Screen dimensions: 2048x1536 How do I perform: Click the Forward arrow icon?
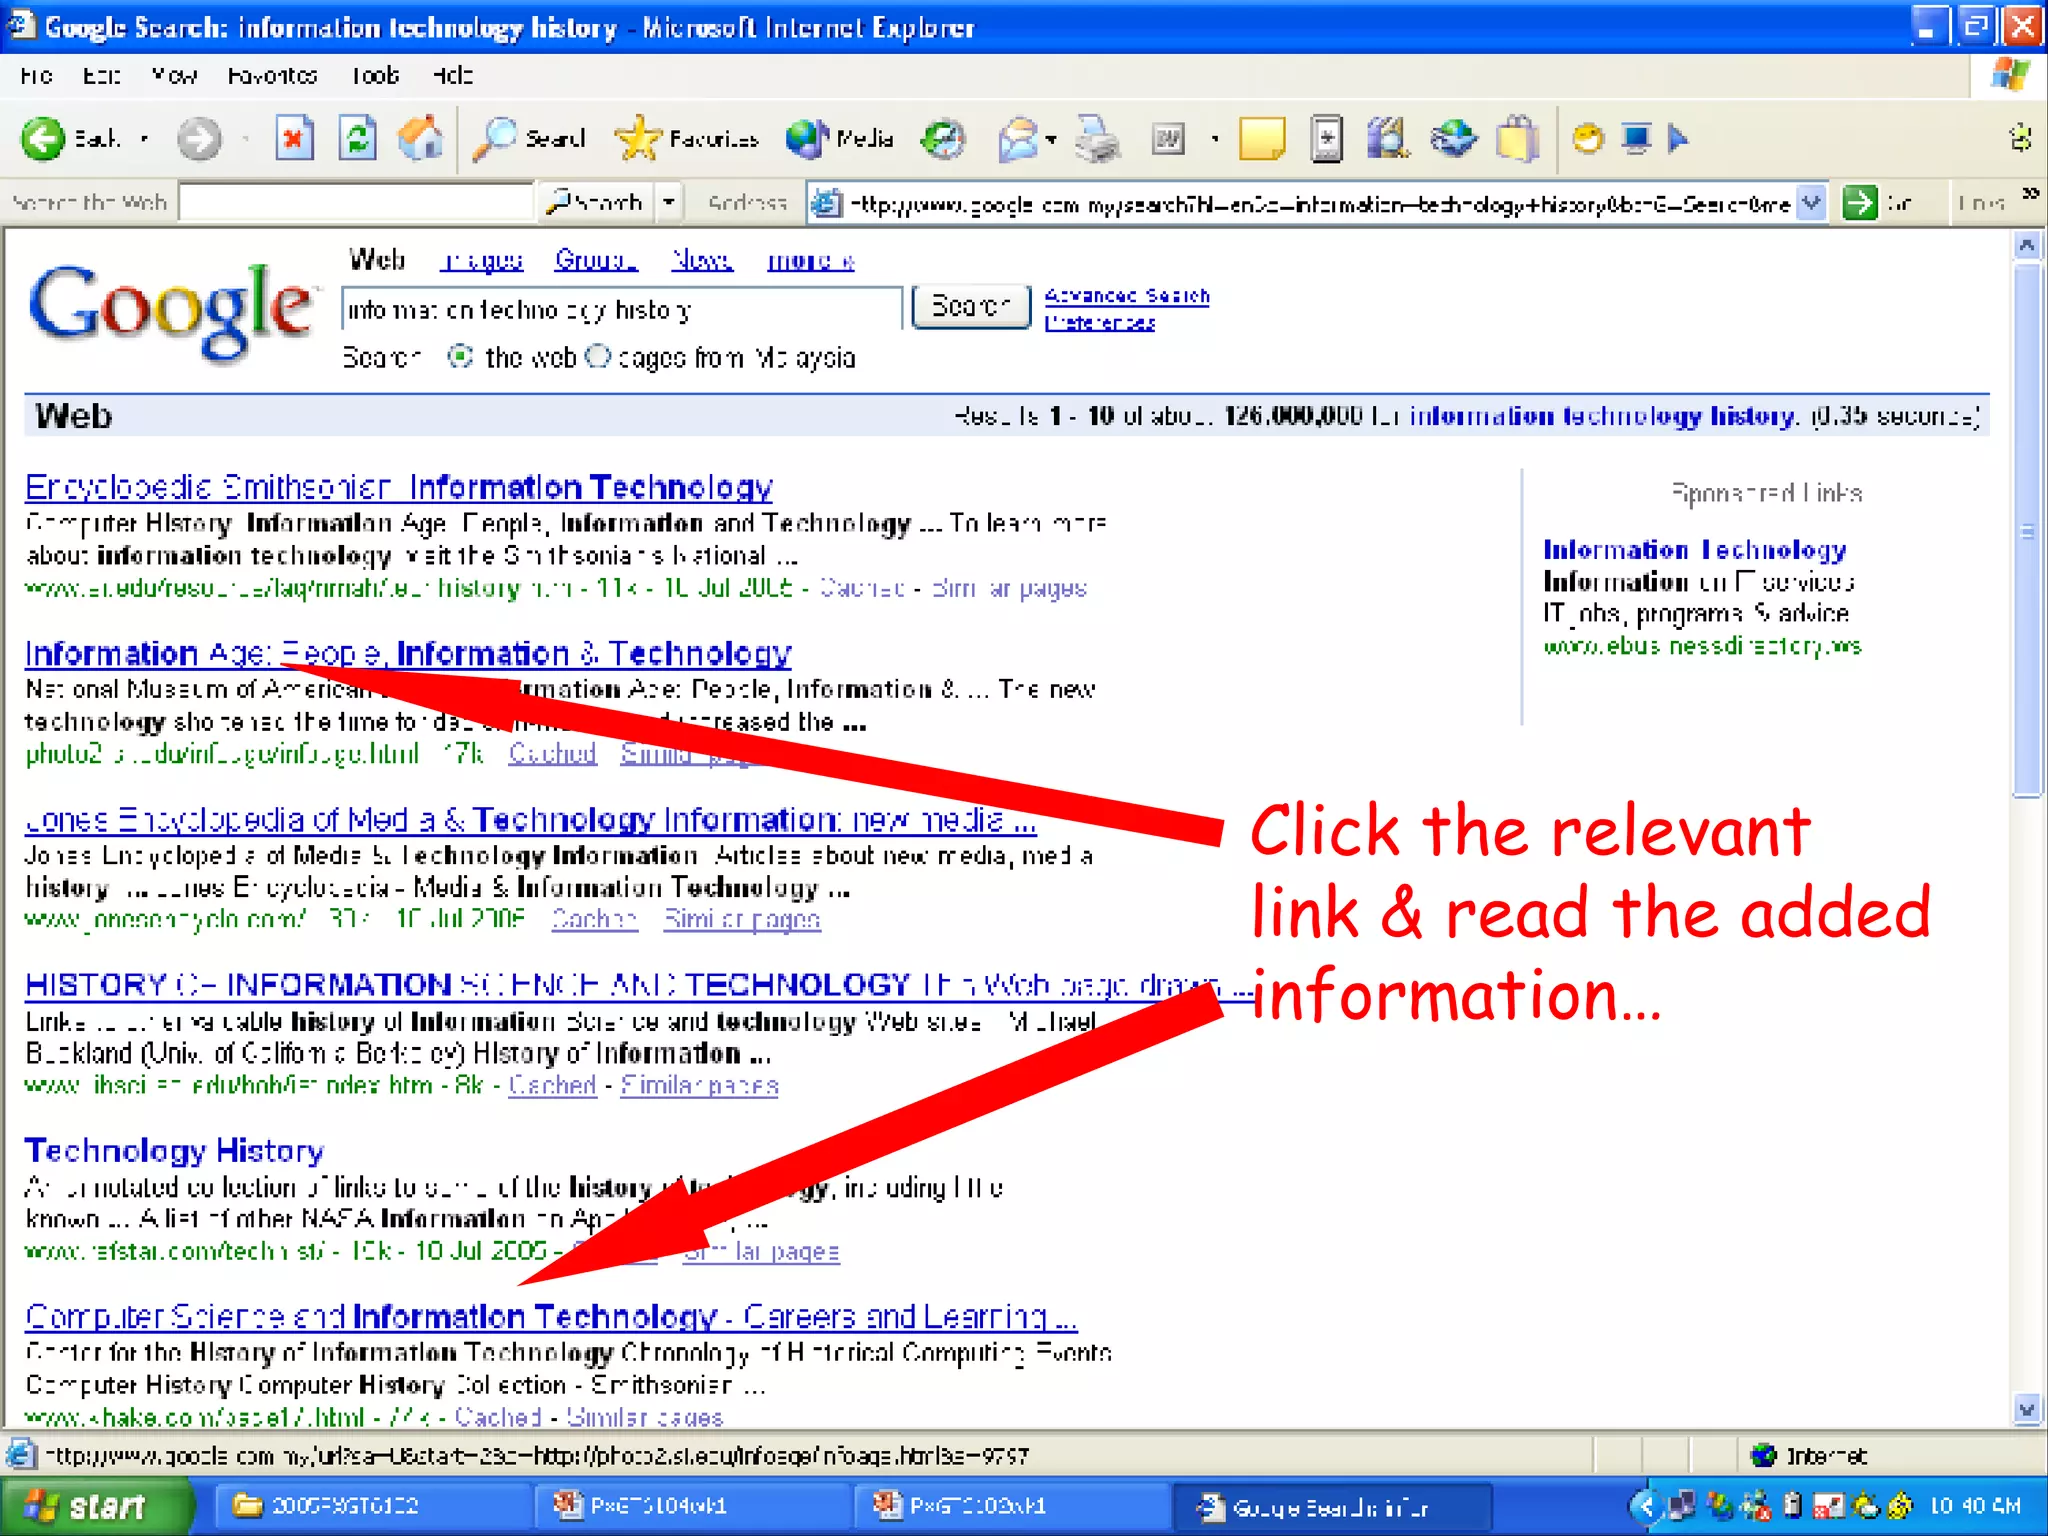(198, 139)
